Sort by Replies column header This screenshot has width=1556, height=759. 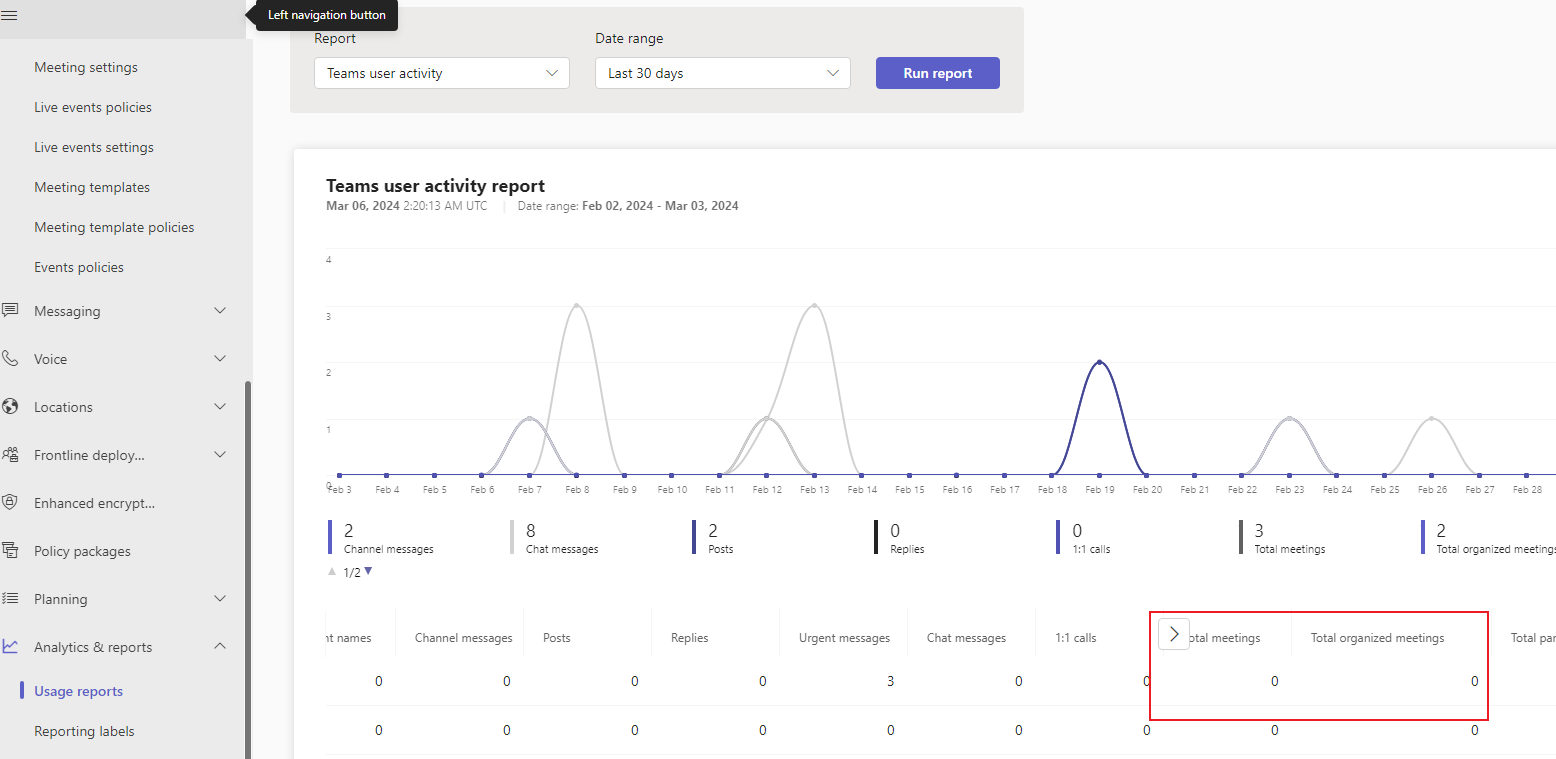pos(689,638)
